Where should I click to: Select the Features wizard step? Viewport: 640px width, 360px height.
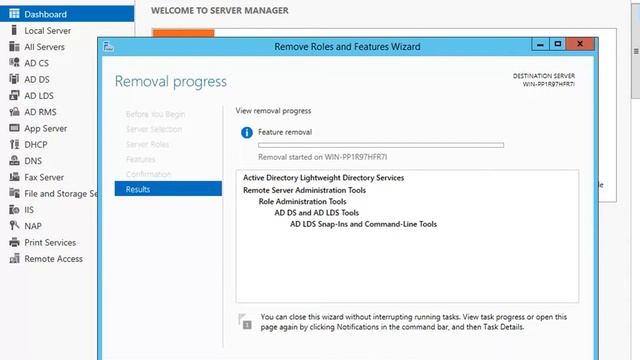(140, 159)
